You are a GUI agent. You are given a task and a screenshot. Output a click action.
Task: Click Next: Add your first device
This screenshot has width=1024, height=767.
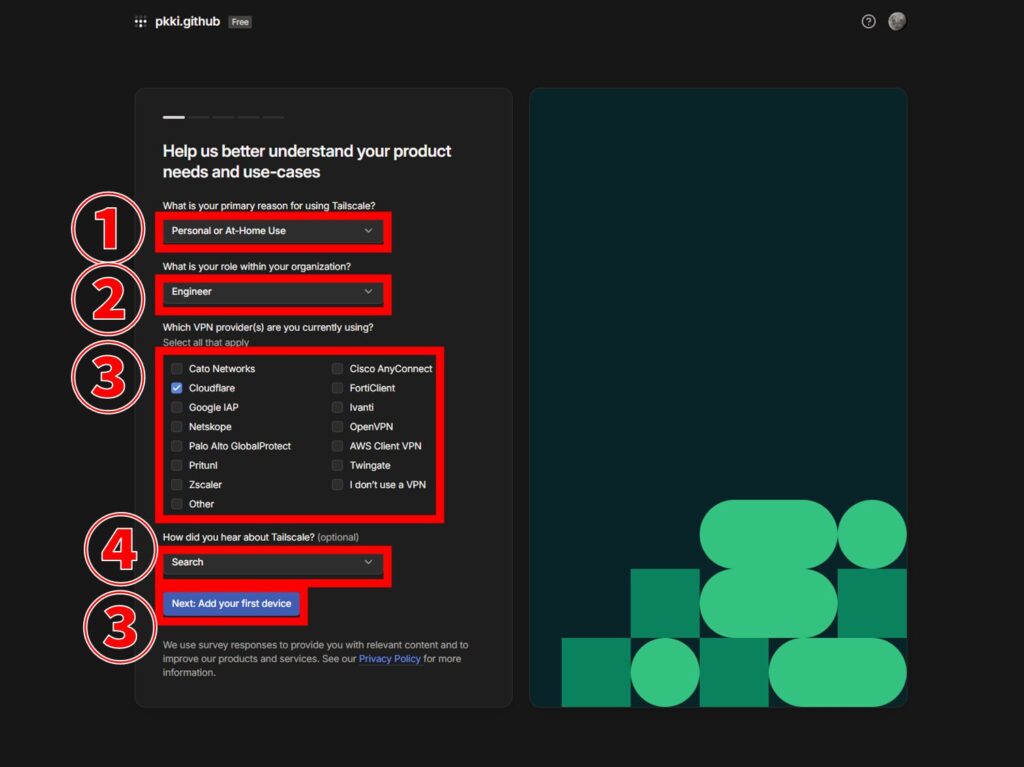[231, 604]
